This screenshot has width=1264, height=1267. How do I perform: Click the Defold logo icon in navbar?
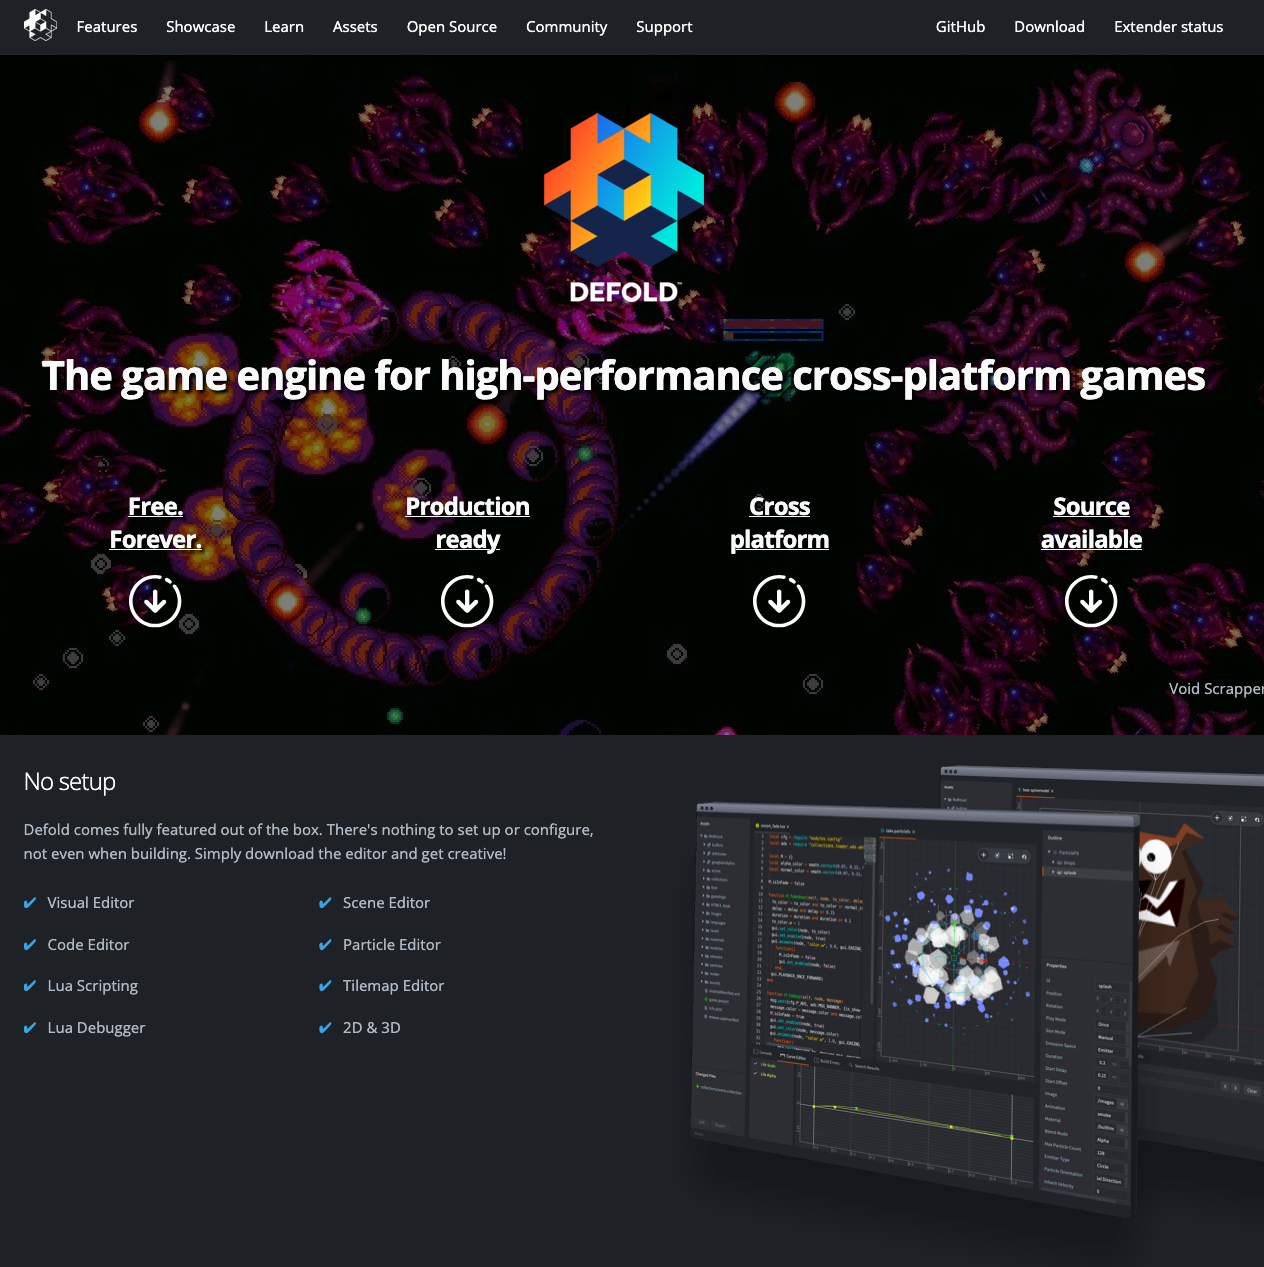40,26
